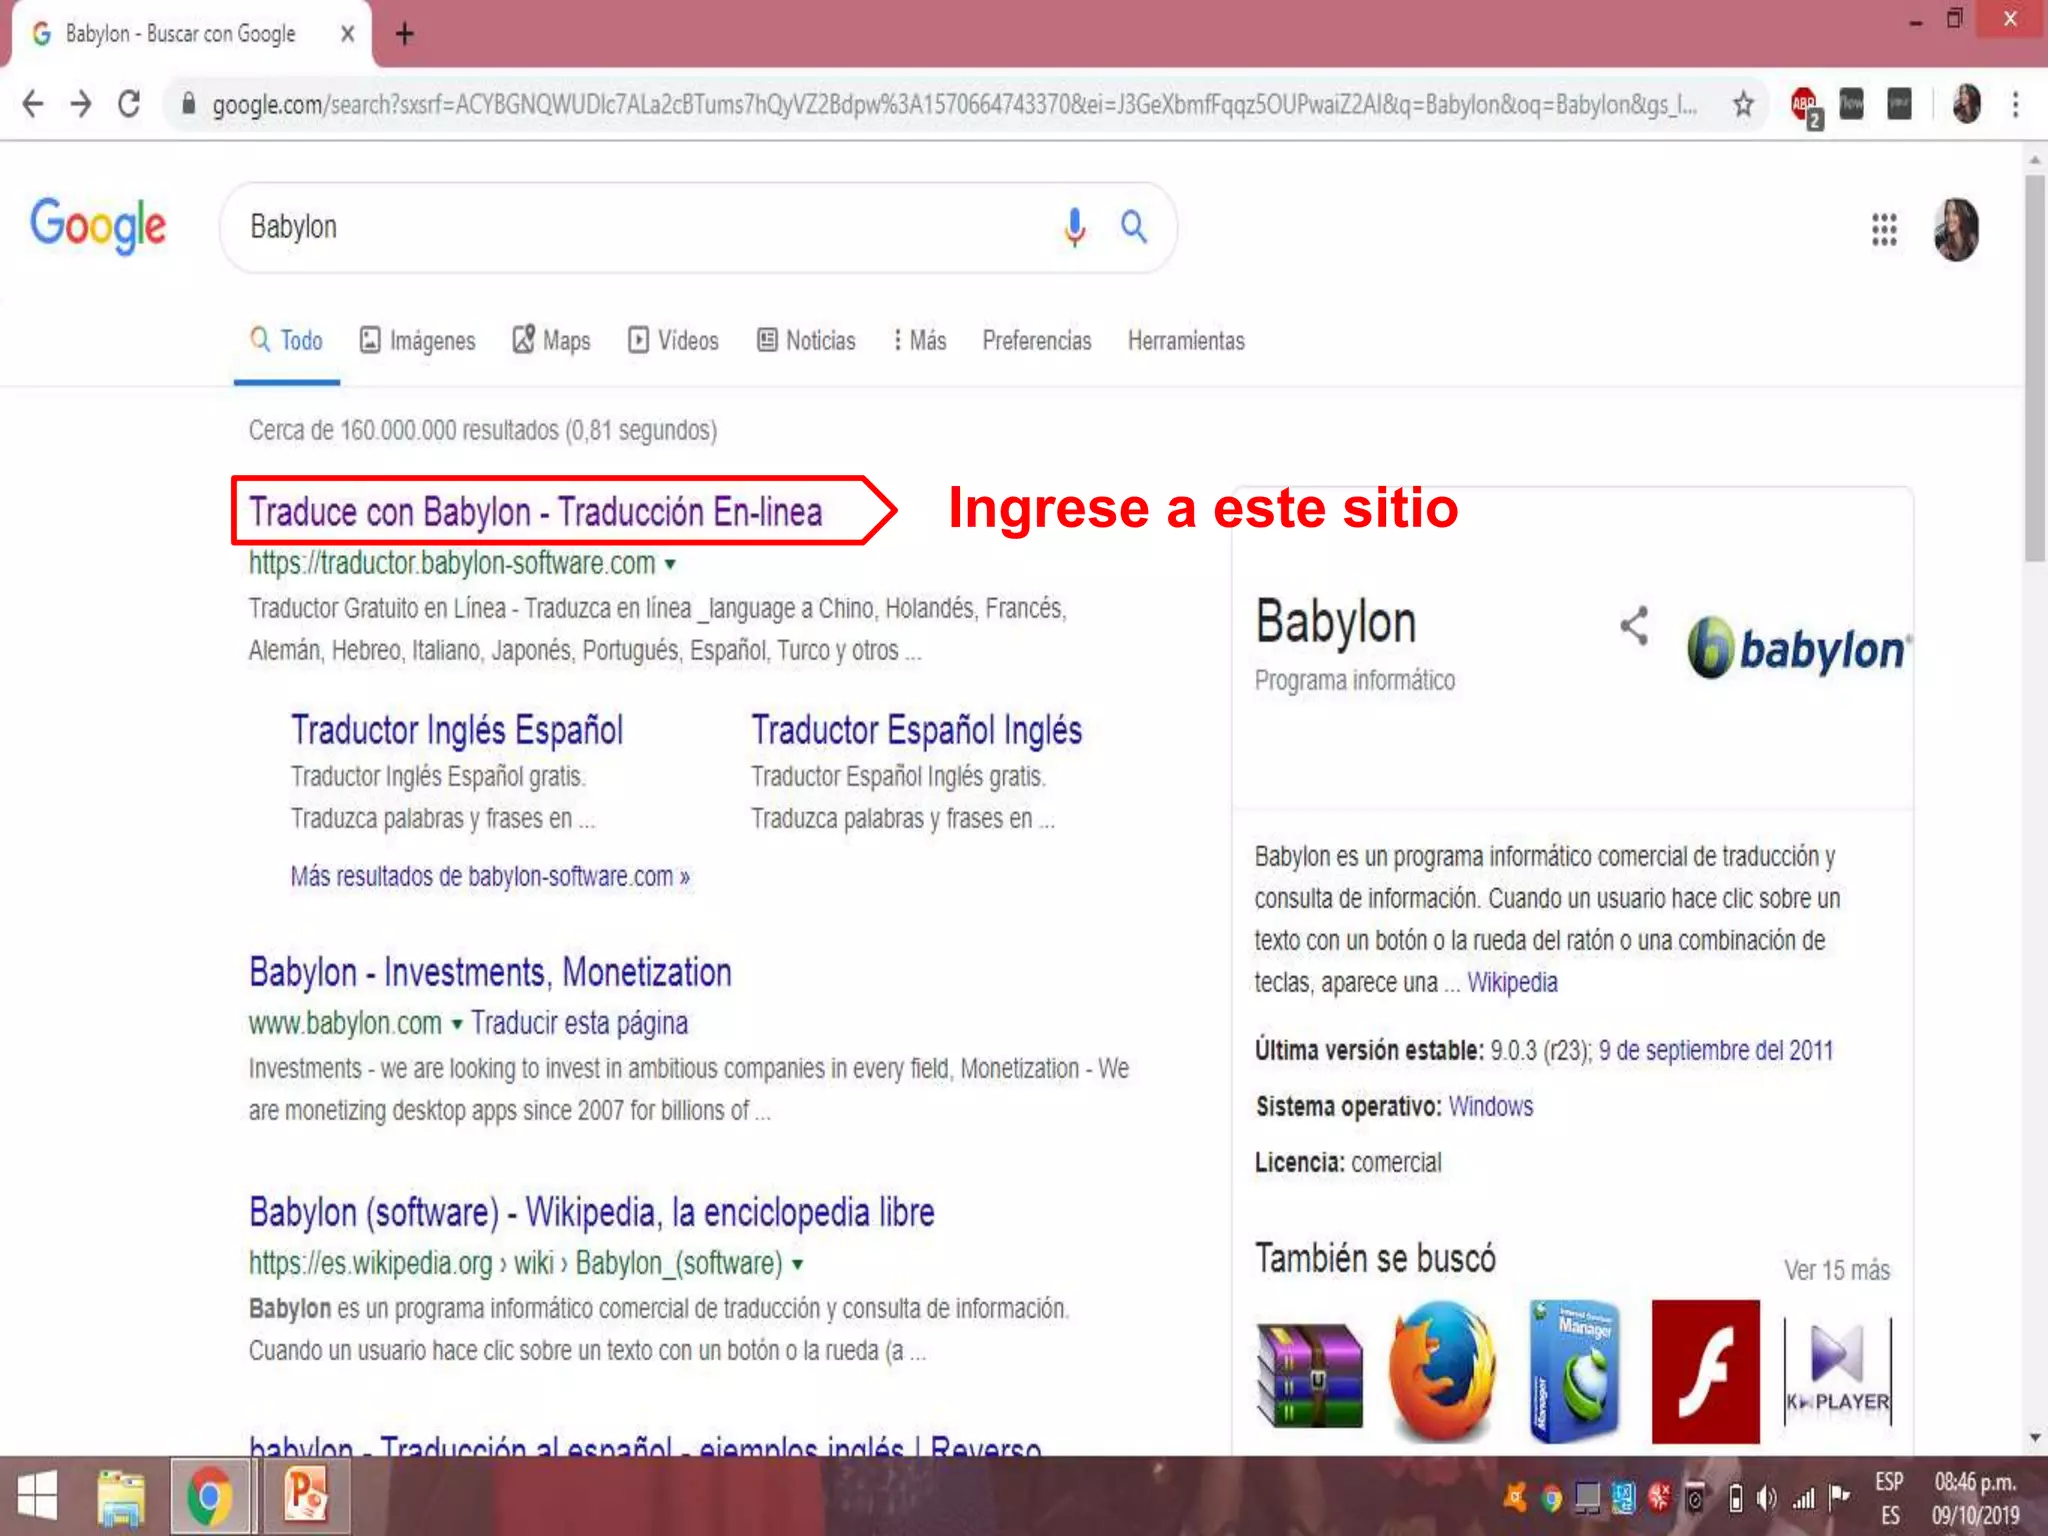Click the browser reload button

(129, 104)
